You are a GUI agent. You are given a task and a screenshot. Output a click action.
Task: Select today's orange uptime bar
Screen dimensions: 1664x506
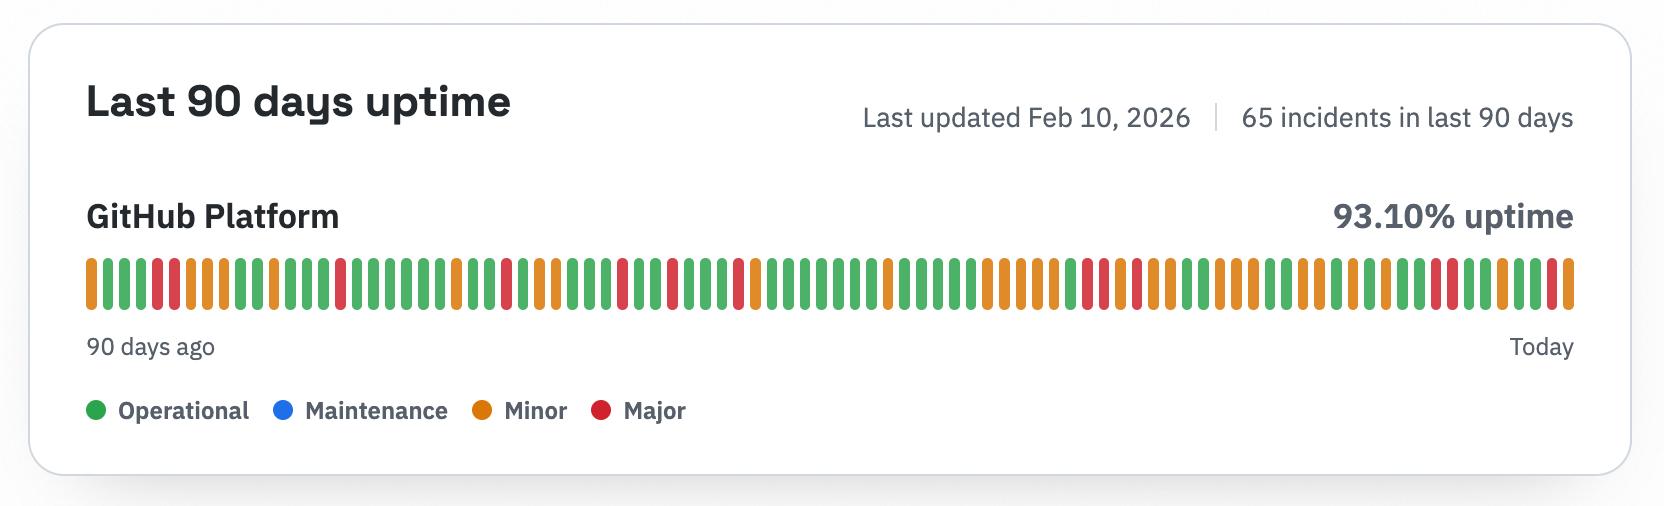(x=1568, y=284)
